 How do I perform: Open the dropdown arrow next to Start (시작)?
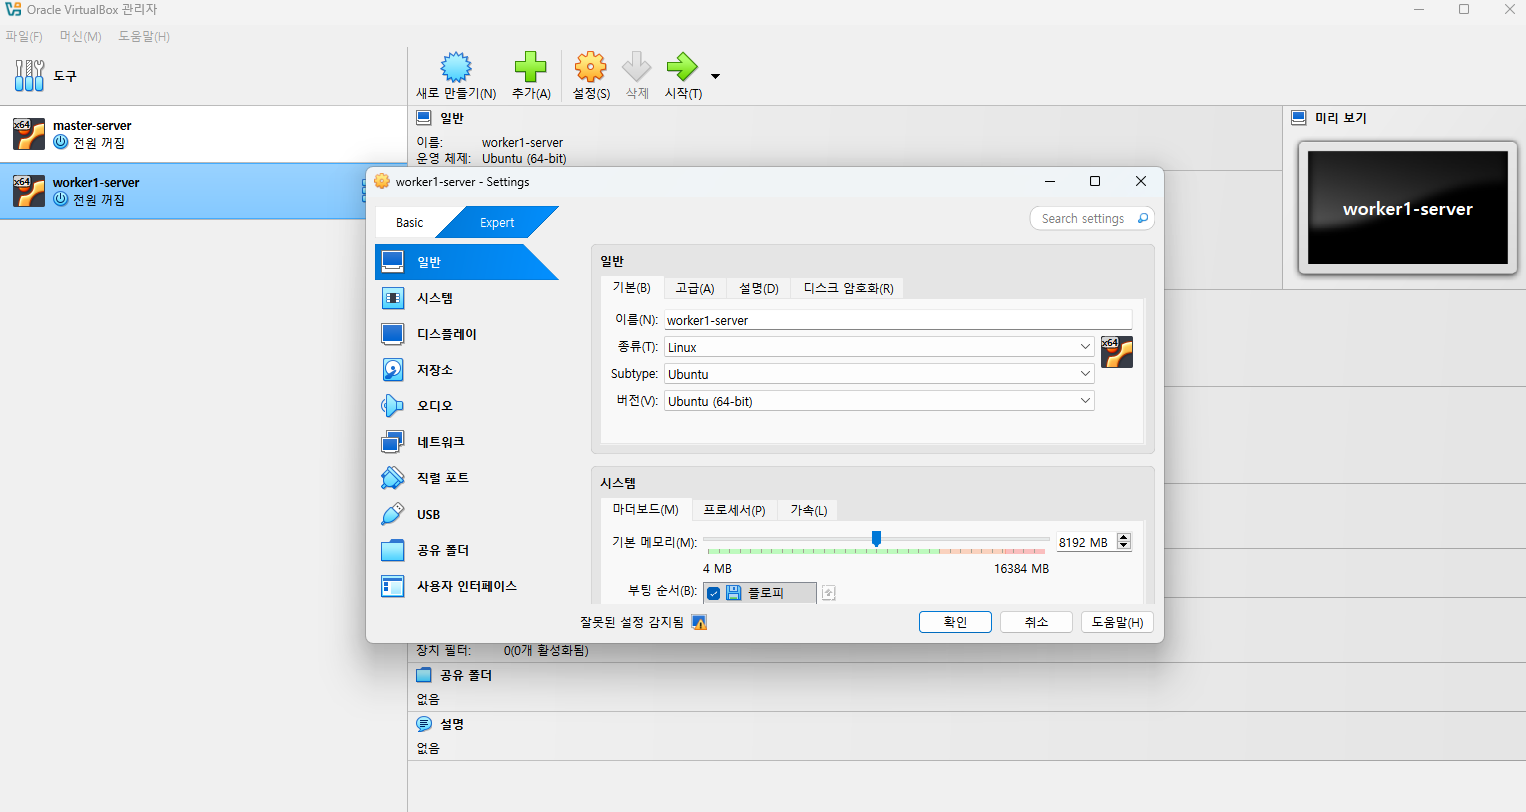point(715,76)
